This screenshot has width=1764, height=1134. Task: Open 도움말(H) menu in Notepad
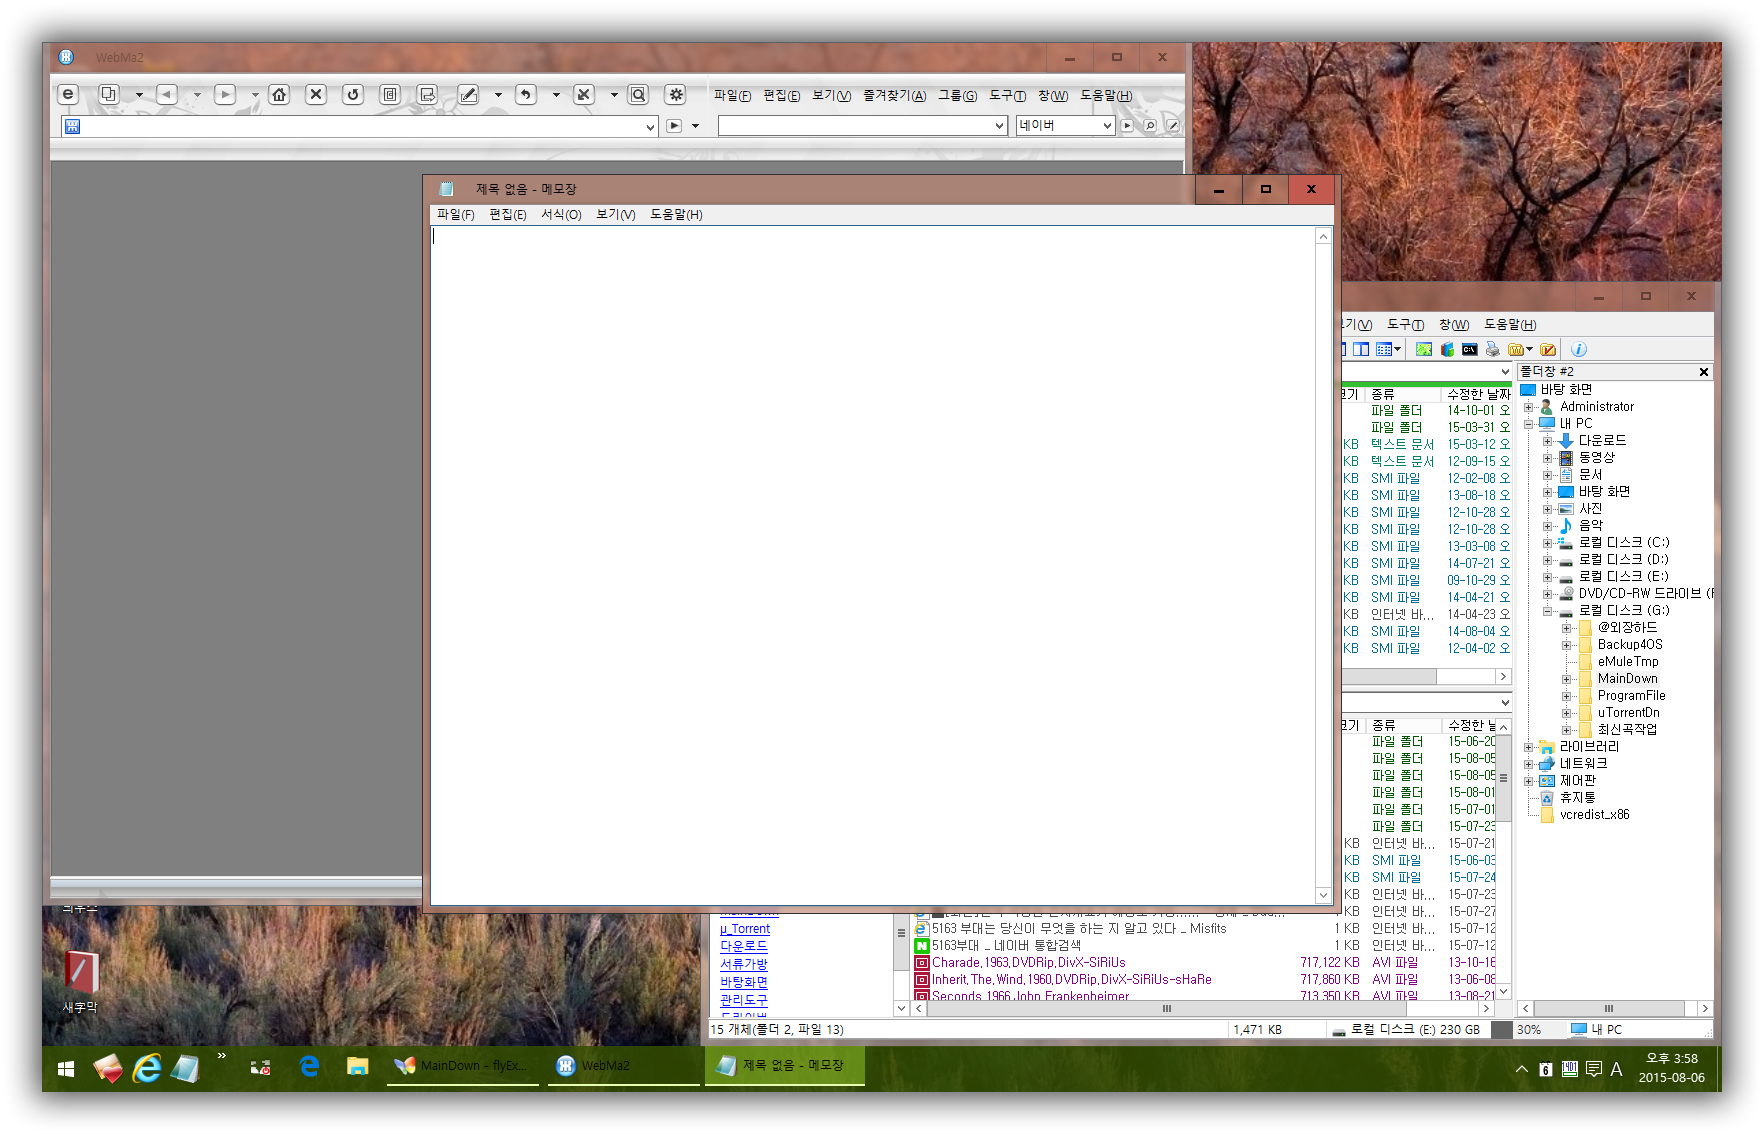(677, 215)
